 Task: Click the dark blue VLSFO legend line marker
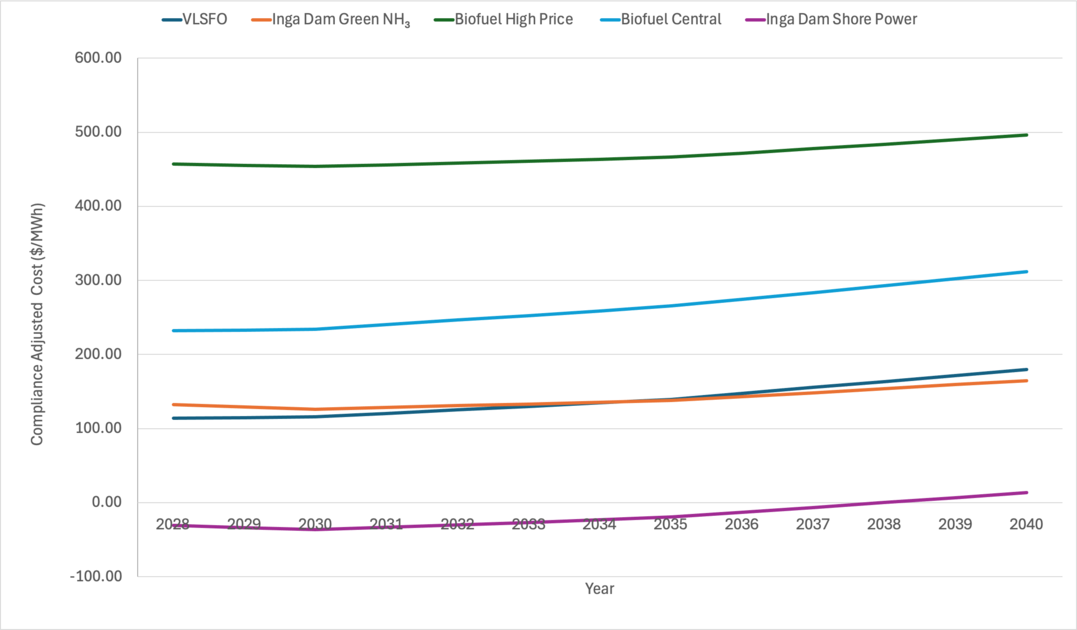tap(172, 20)
